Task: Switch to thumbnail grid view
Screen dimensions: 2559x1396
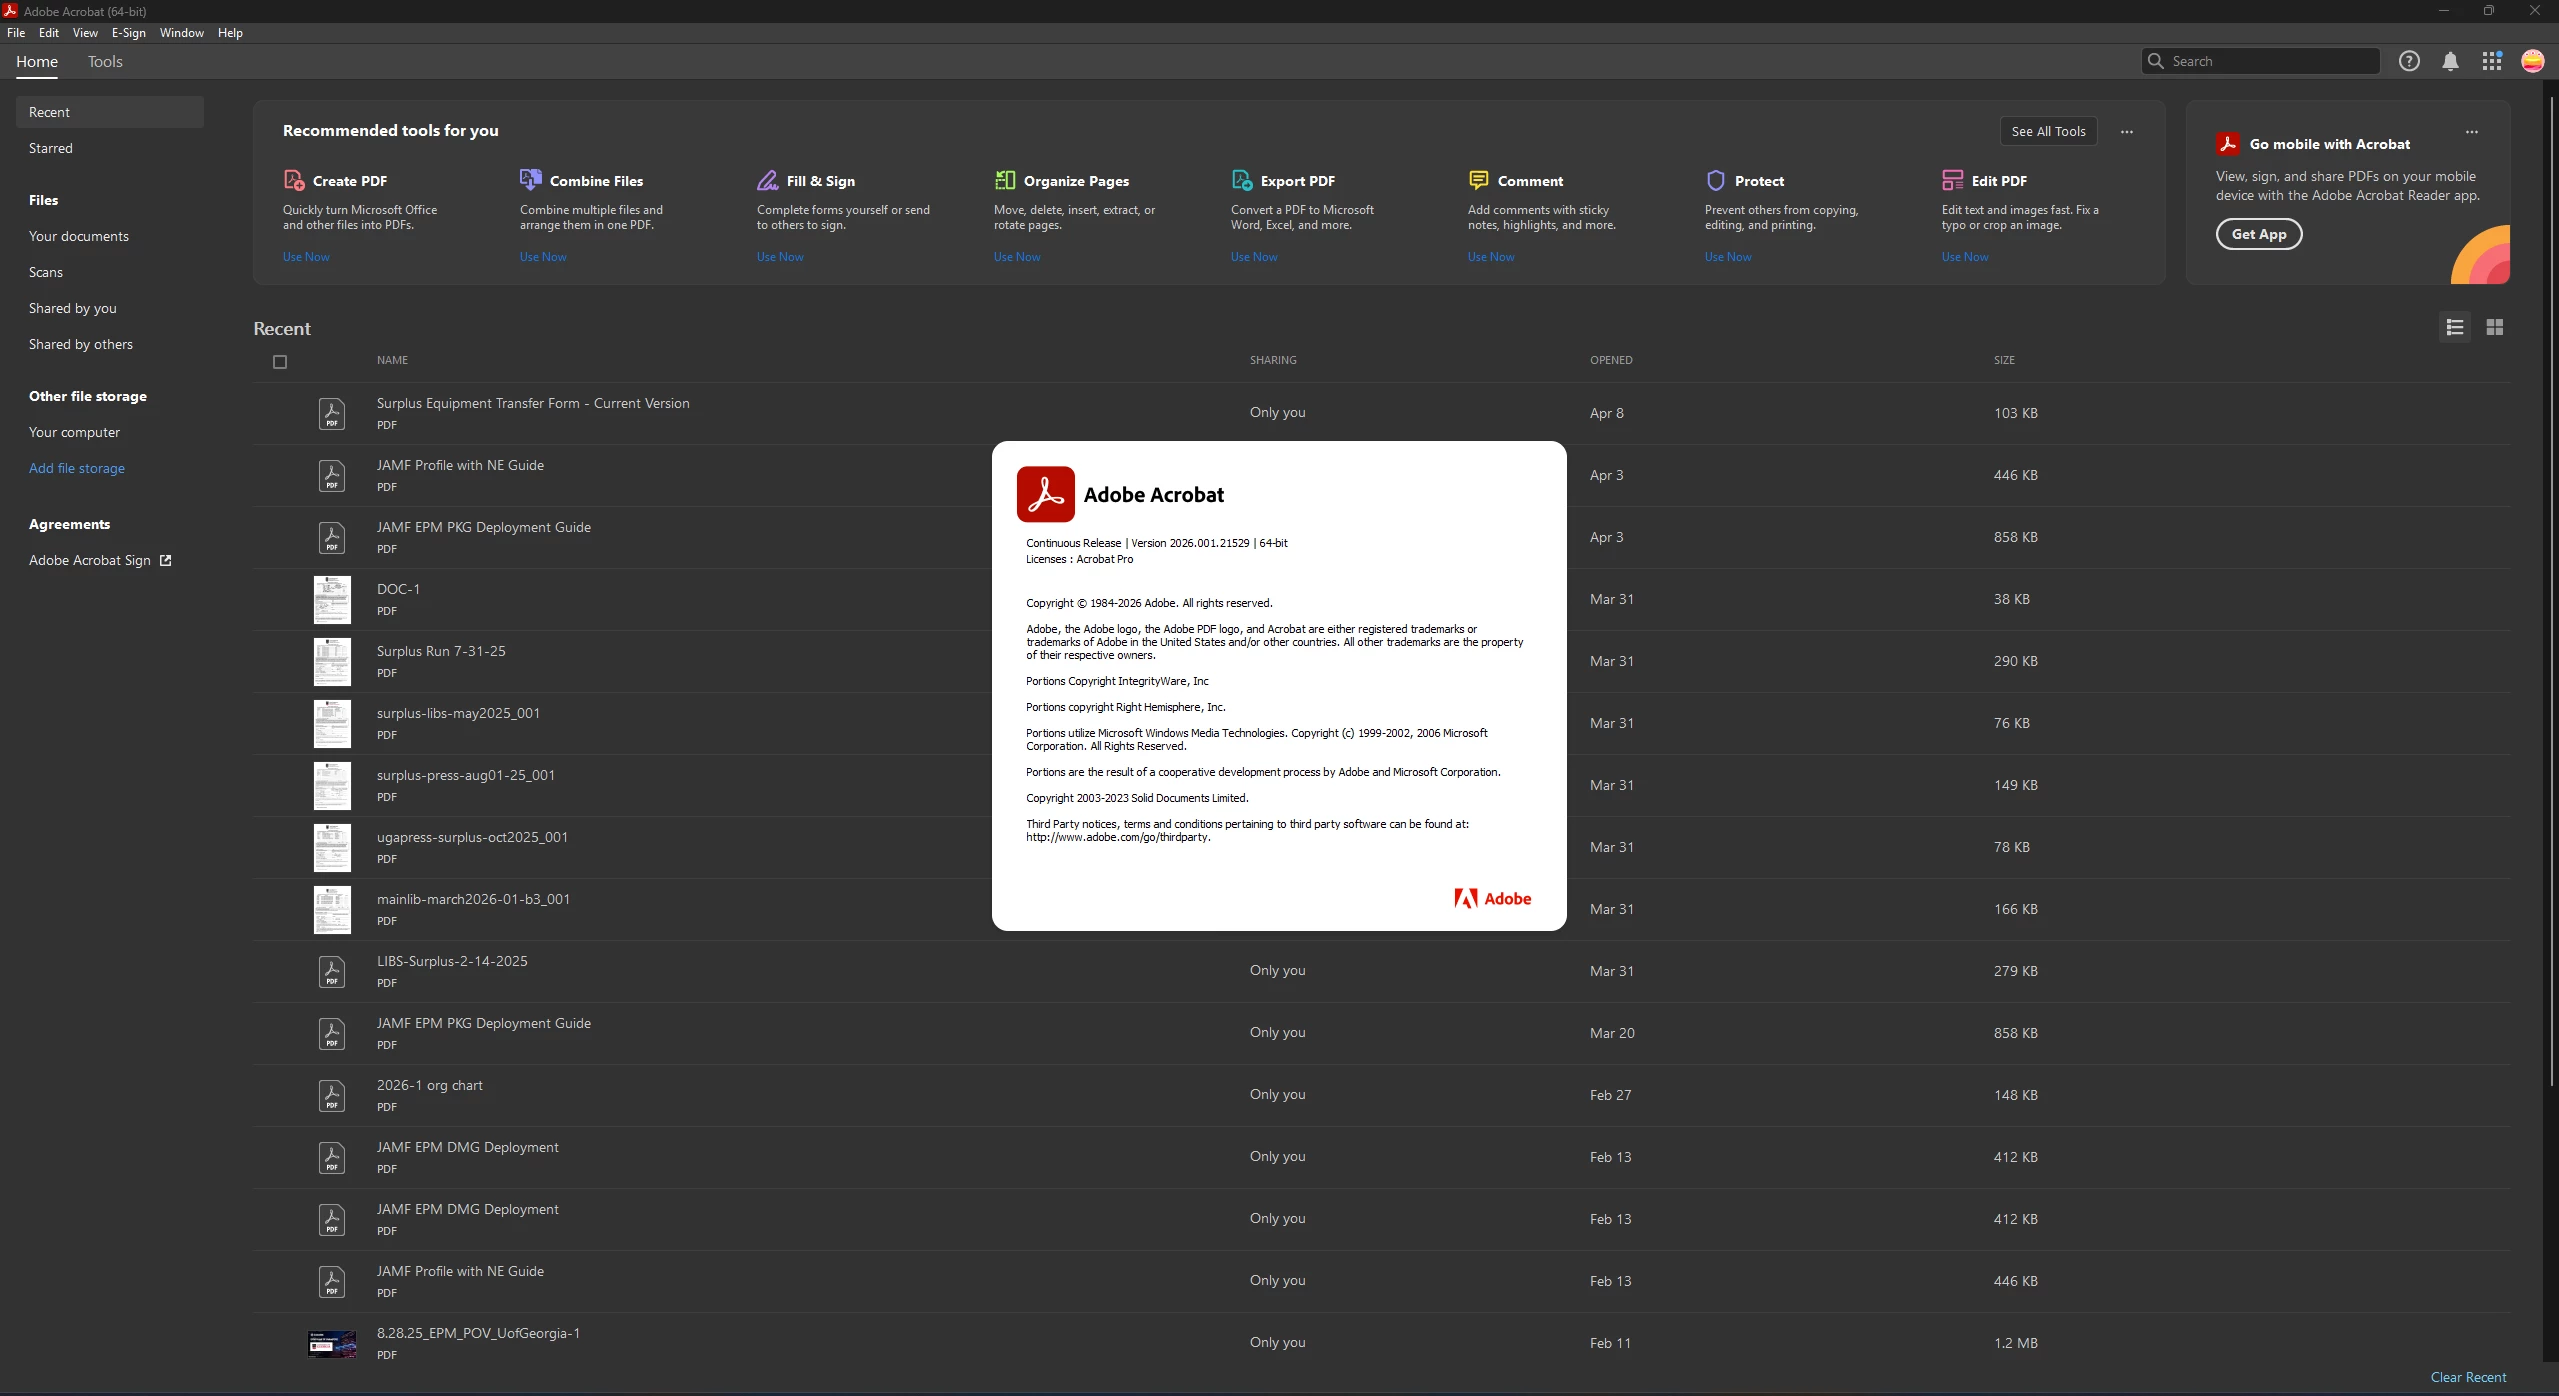Action: coord(2495,327)
